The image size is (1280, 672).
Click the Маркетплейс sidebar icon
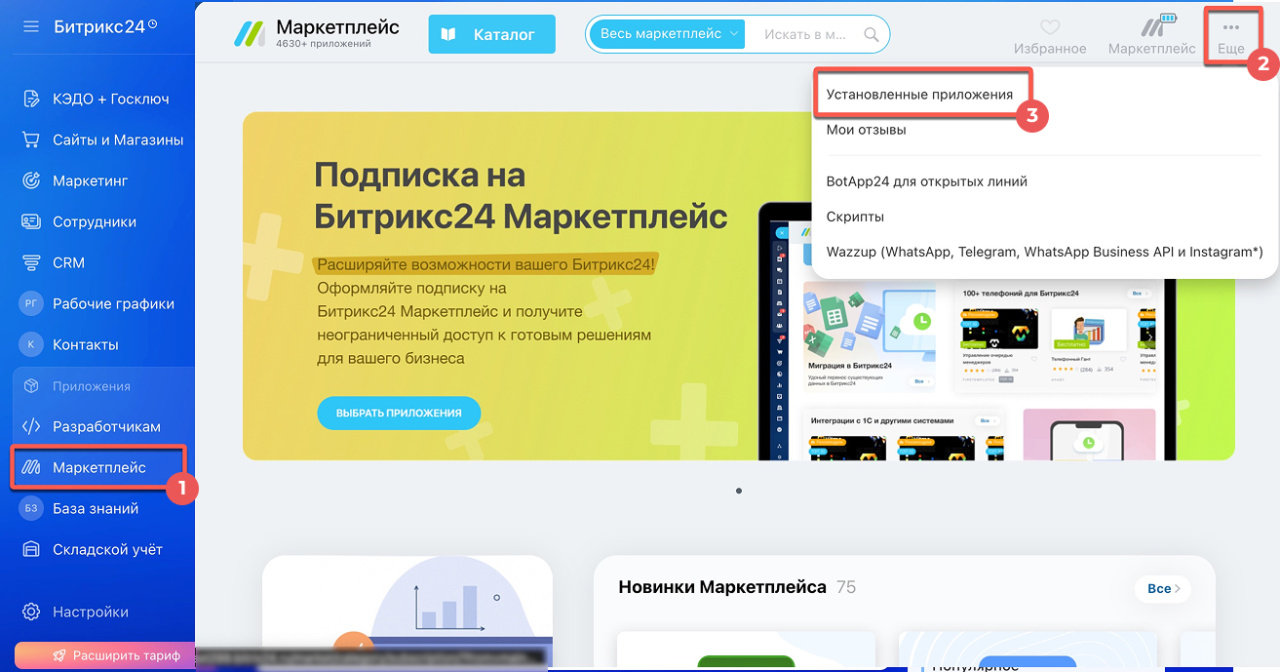point(31,468)
